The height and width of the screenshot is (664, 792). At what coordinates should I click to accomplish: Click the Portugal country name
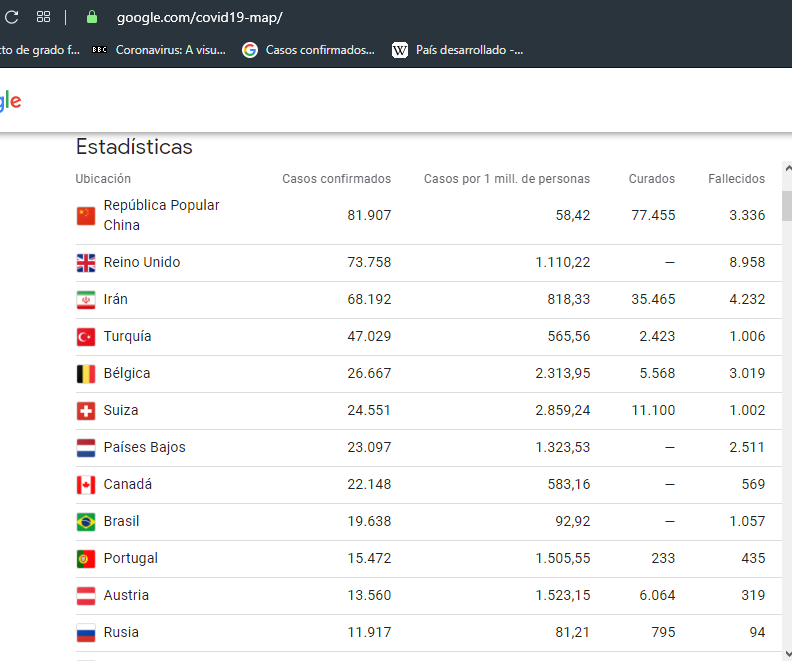131,559
